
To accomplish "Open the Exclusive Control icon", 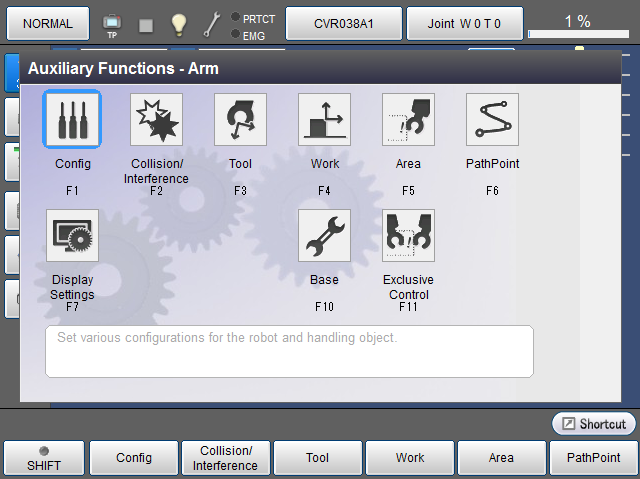I will tap(408, 236).
